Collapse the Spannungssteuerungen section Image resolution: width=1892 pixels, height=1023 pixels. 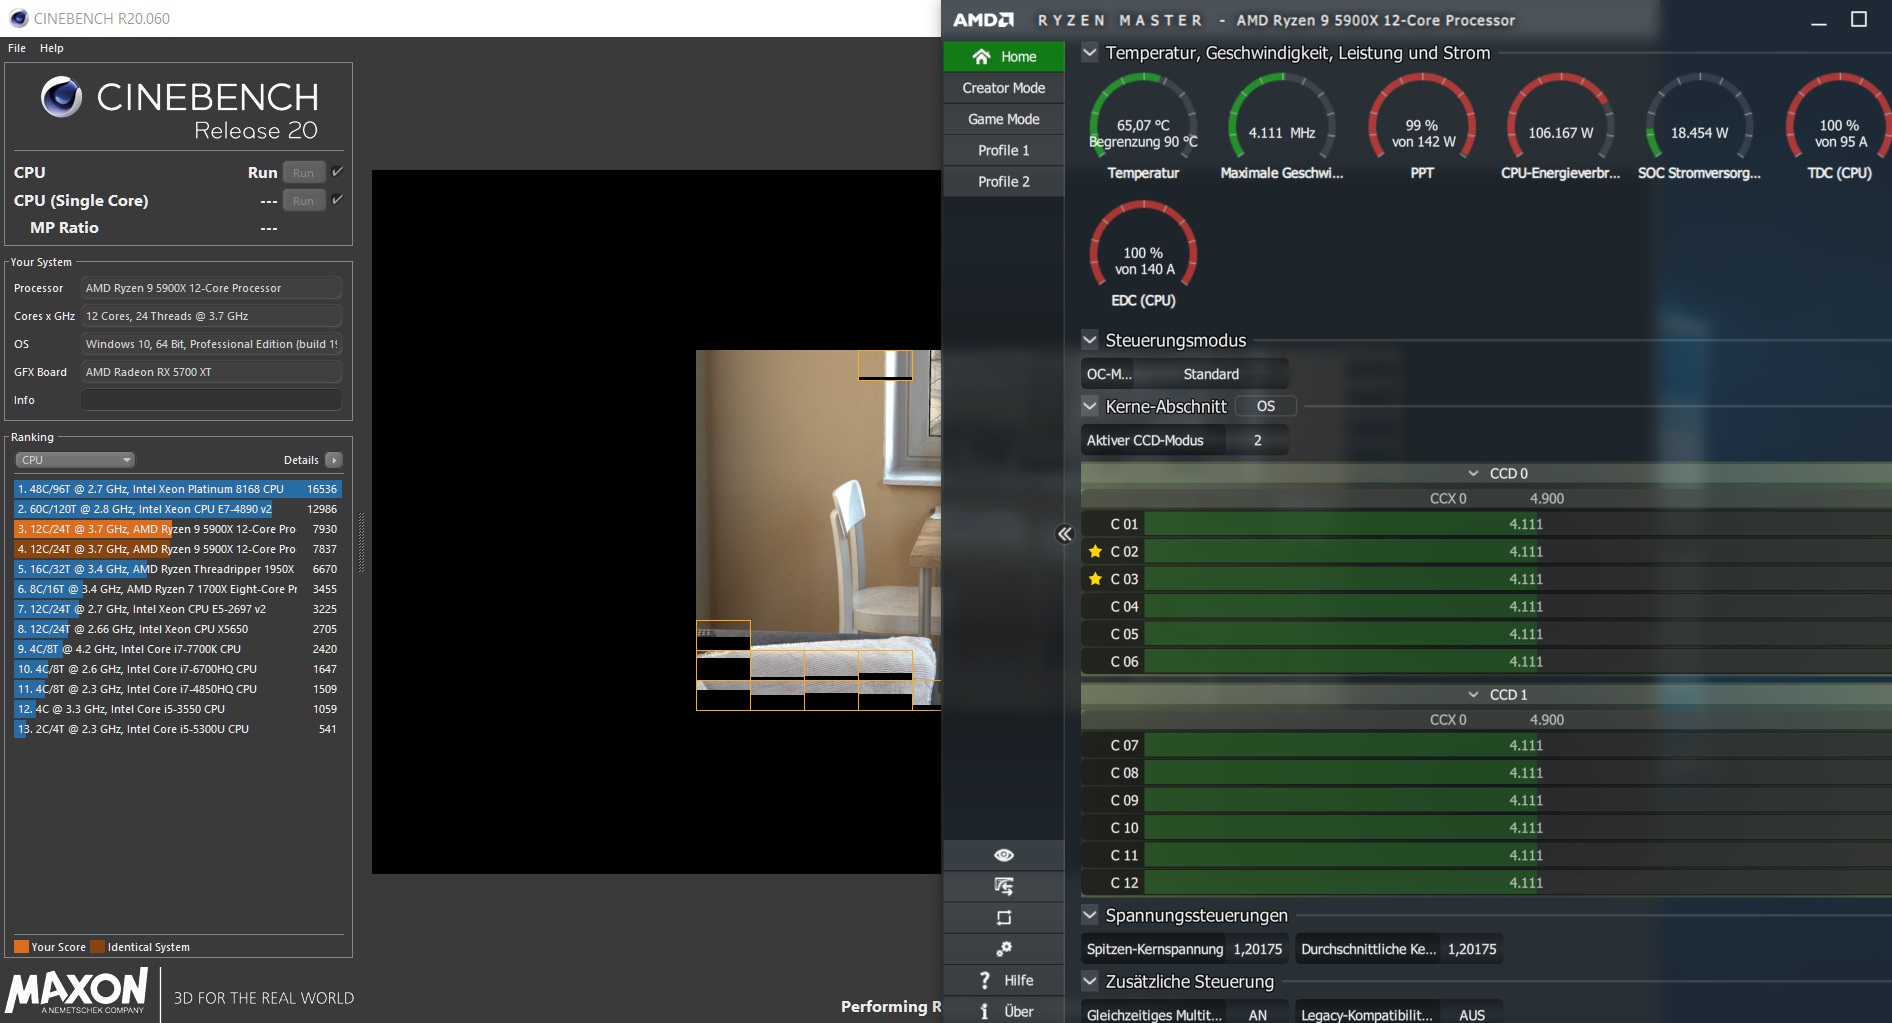(1090, 915)
